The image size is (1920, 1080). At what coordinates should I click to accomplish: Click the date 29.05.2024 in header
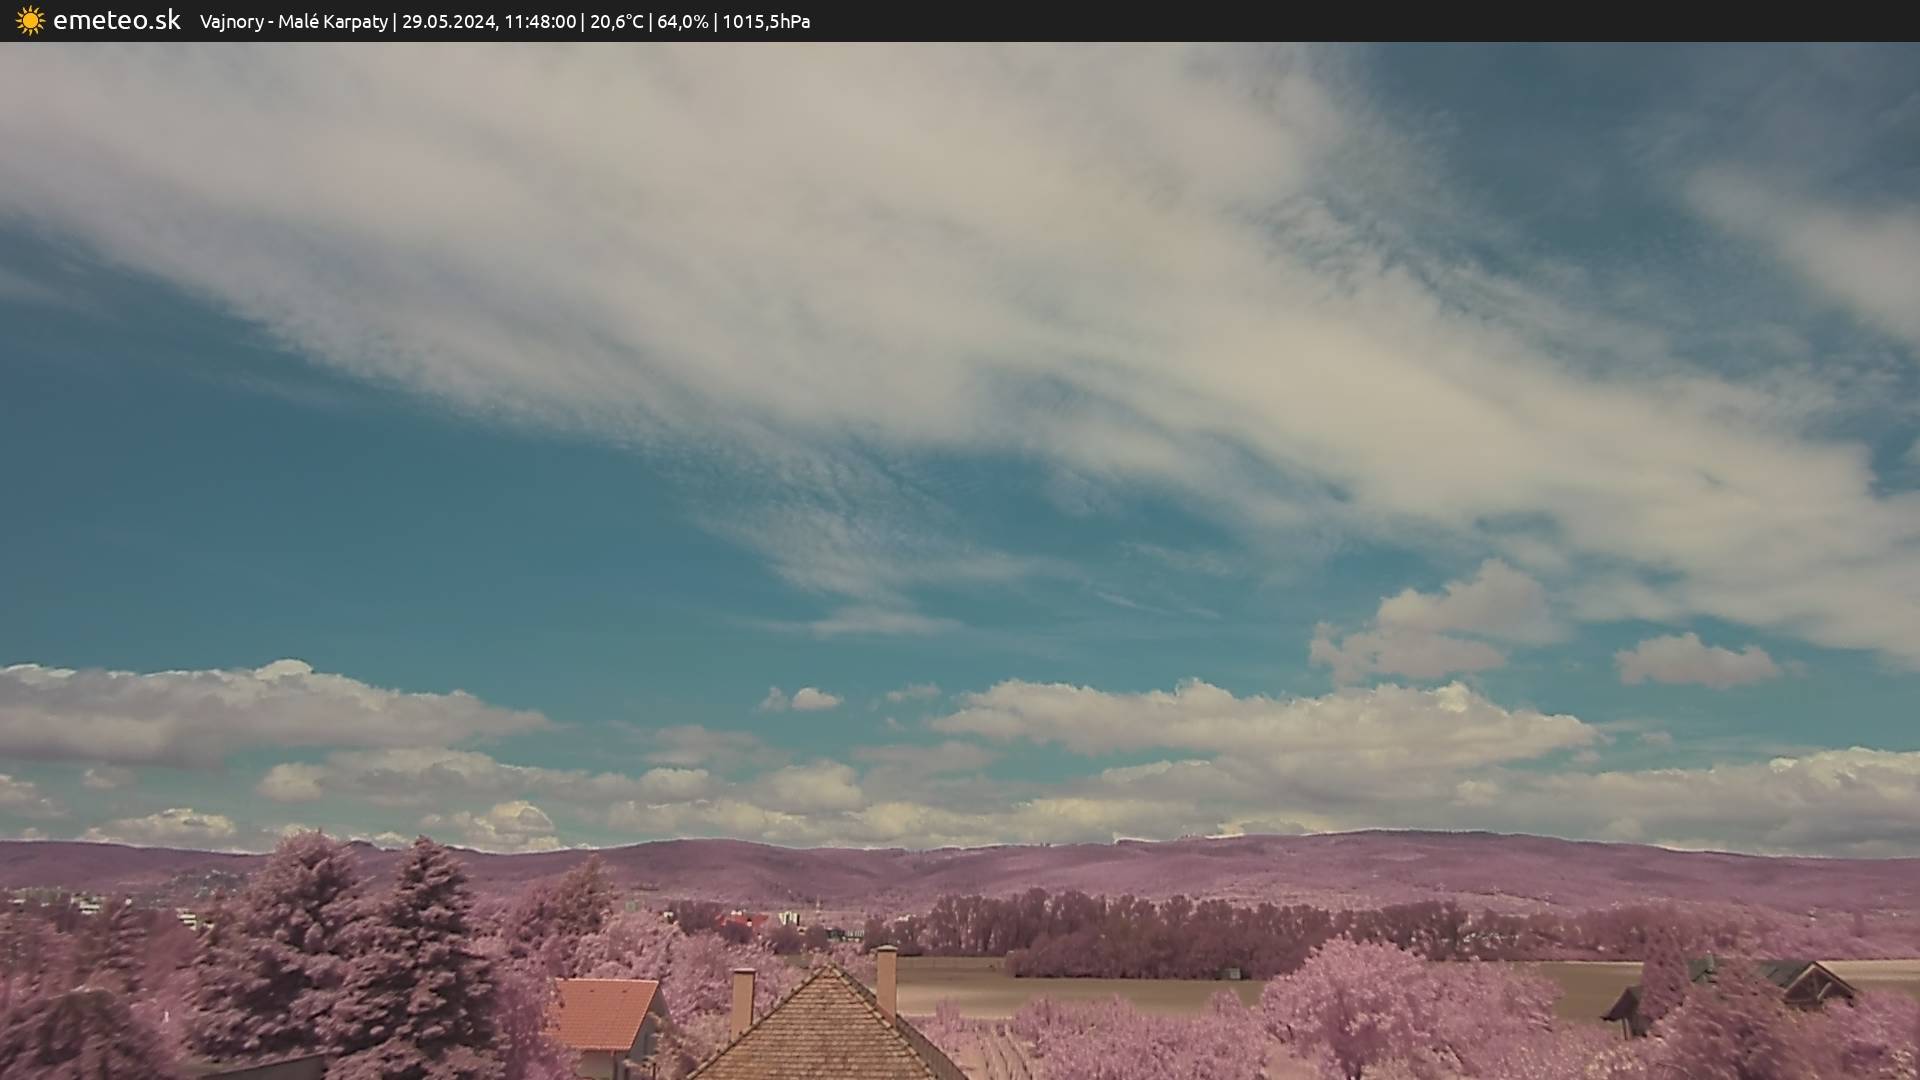pyautogui.click(x=448, y=22)
